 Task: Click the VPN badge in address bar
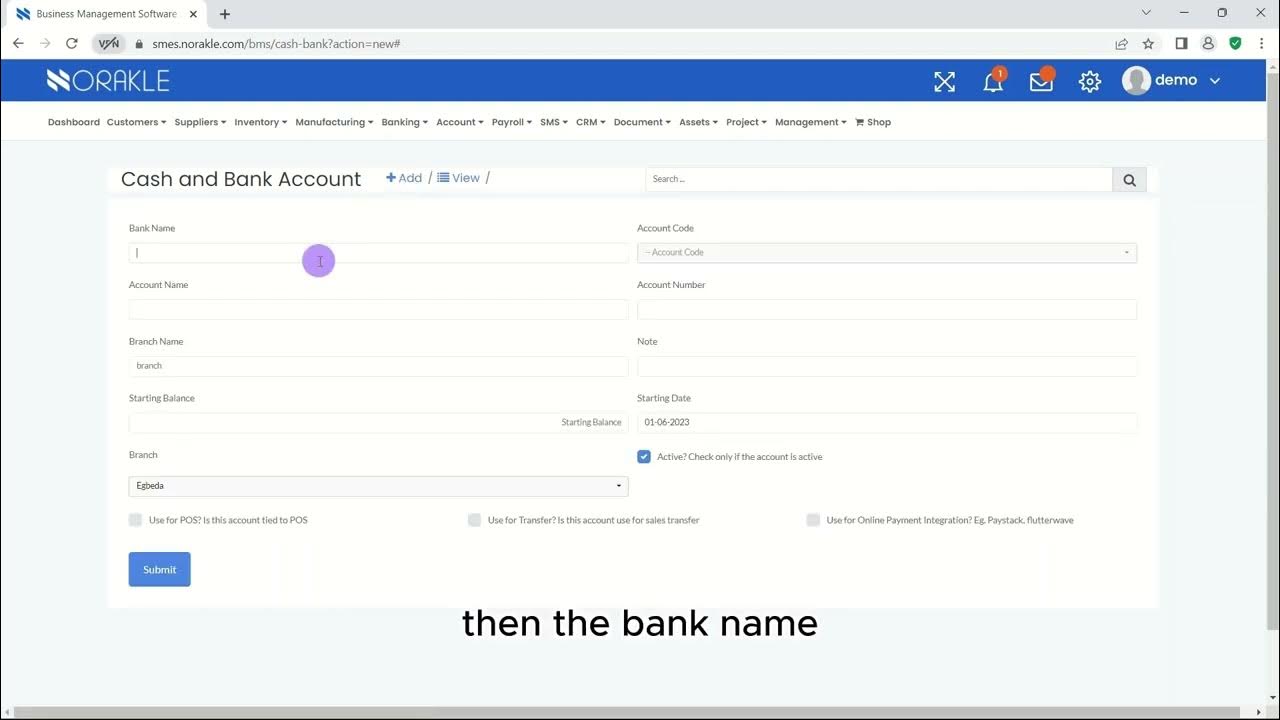click(108, 44)
